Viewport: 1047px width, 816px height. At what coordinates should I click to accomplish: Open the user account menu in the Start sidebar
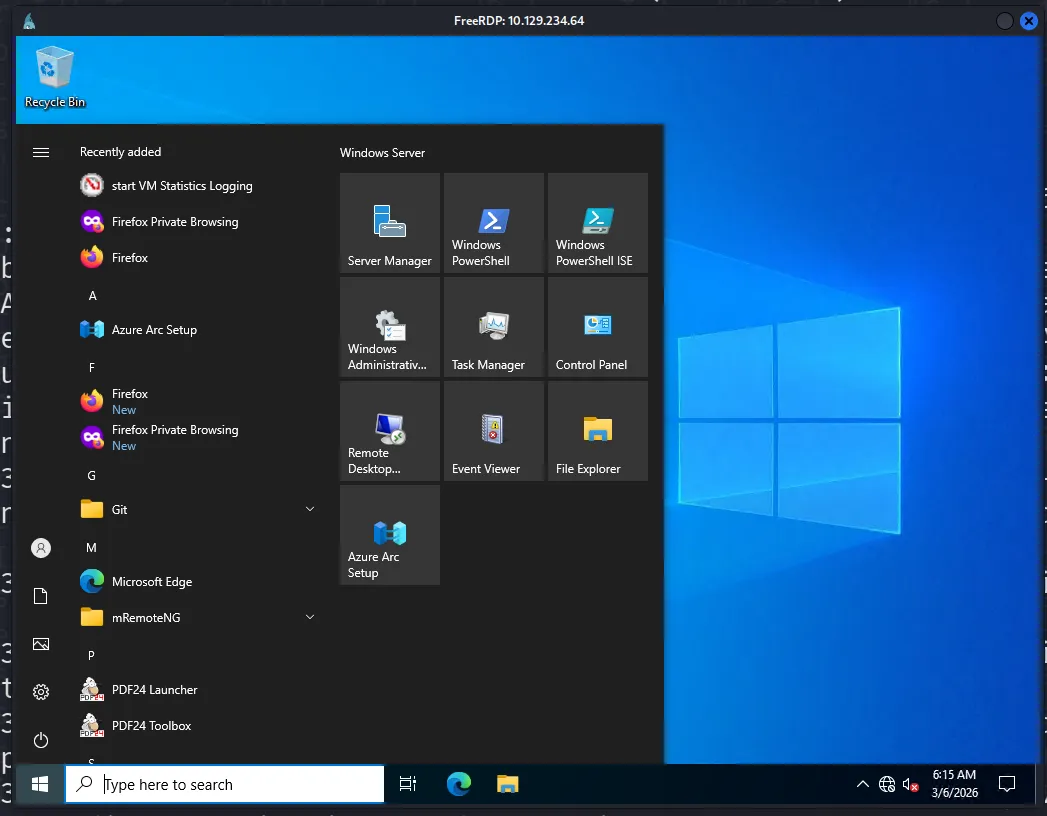tap(41, 548)
